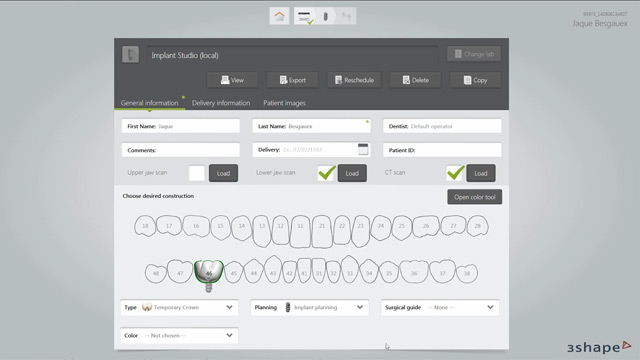
Task: Expand the Surgical guide dropdown
Action: tap(440, 307)
